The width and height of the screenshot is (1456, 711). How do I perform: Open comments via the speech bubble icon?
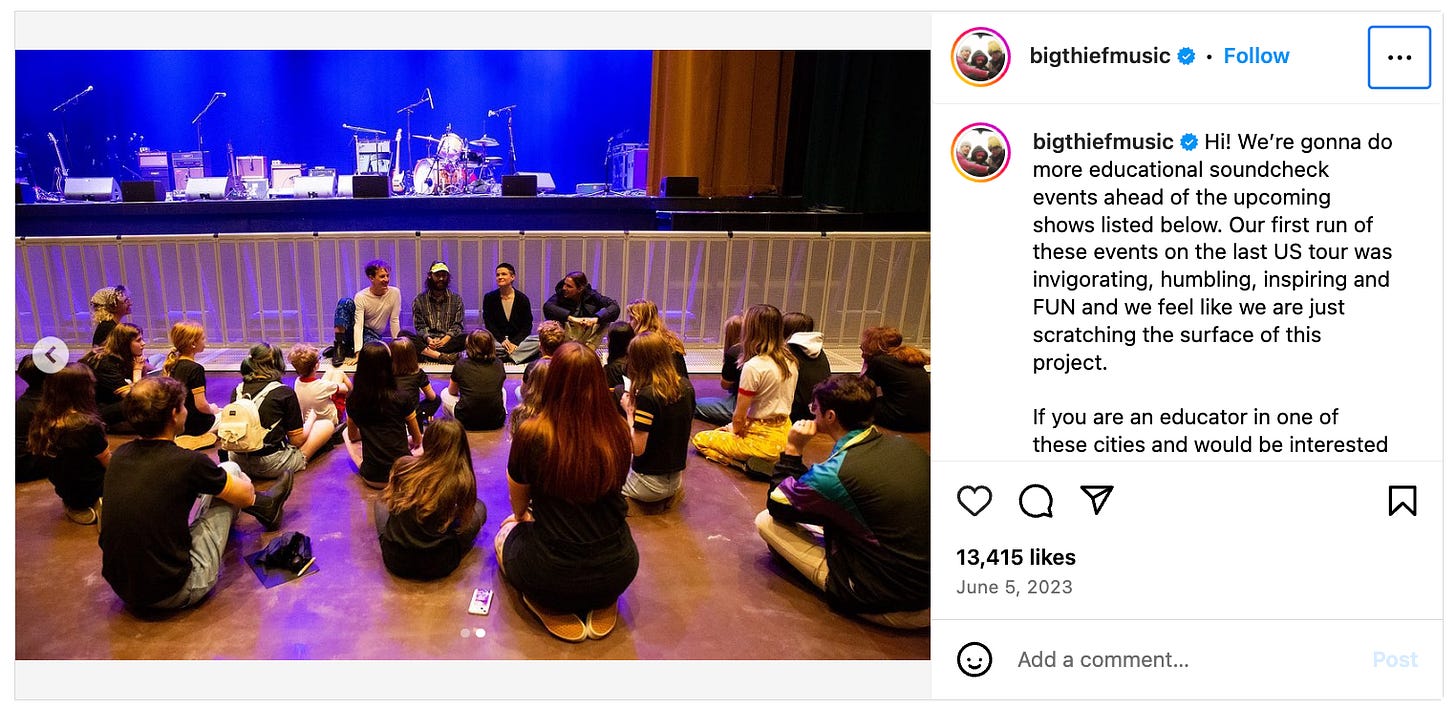point(1036,500)
